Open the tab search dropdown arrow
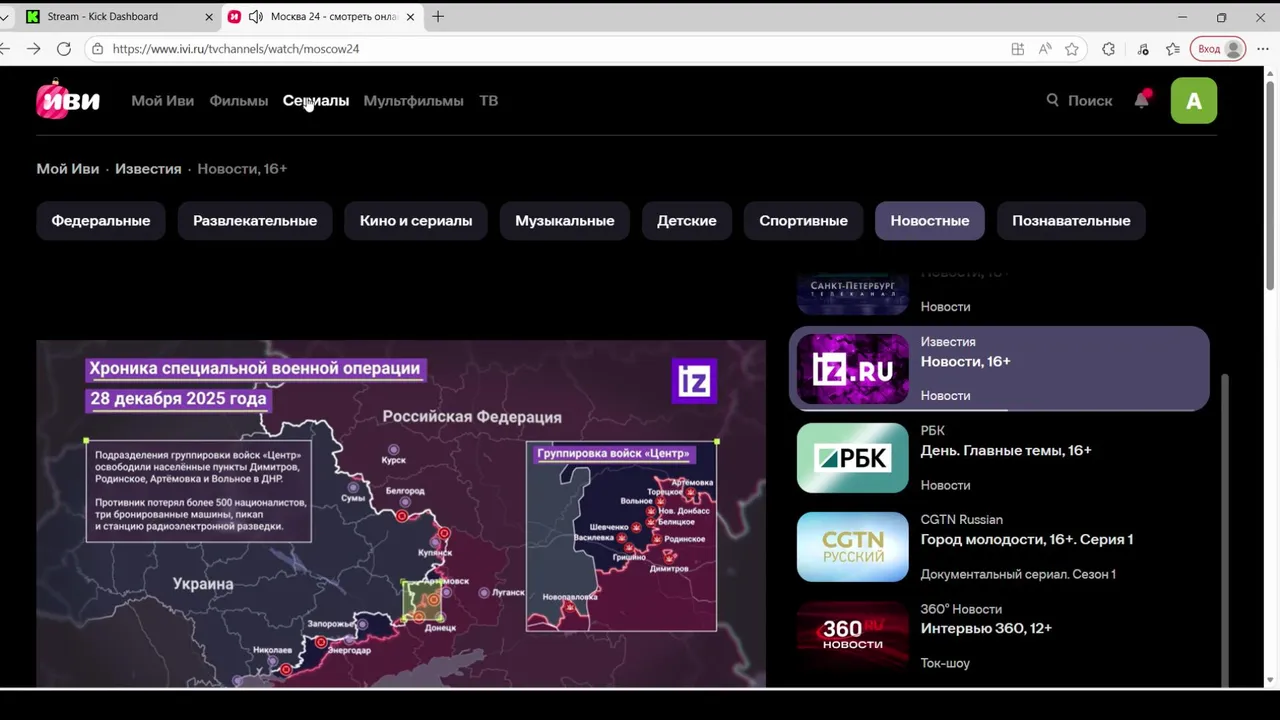Screen dimensions: 1280x720 (x=5, y=16)
